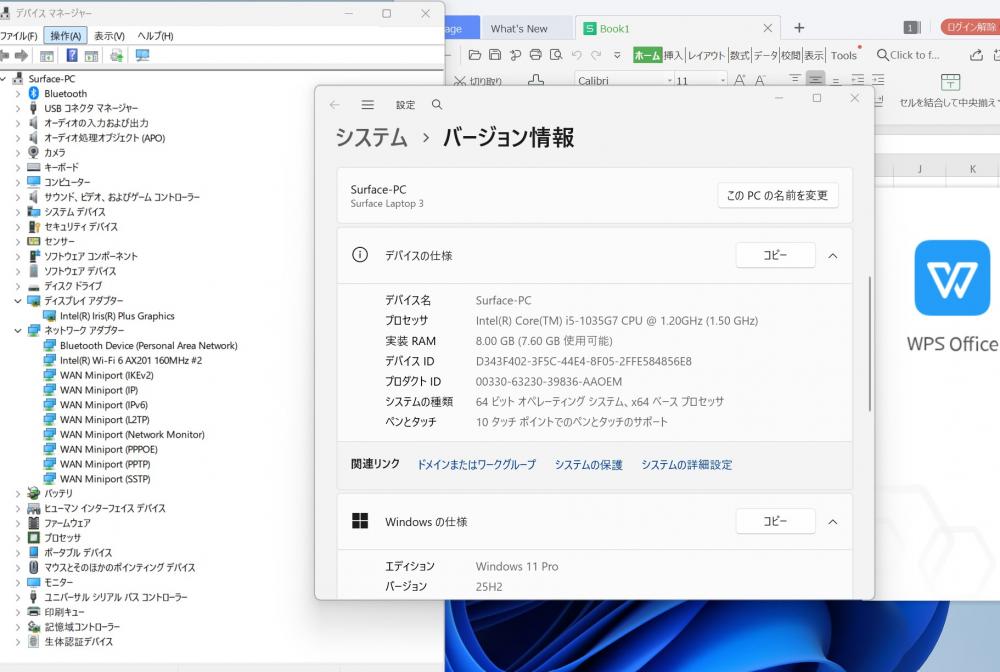The width and height of the screenshot is (1000, 672).
Task: Click the update driver toolbar icon
Action: click(117, 56)
